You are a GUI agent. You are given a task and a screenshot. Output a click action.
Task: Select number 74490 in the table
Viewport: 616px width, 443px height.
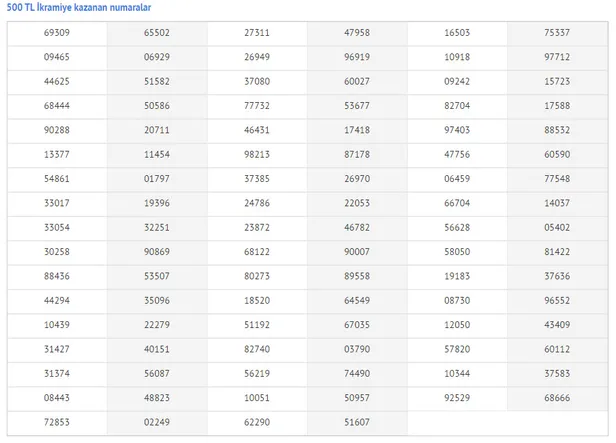coord(357,374)
